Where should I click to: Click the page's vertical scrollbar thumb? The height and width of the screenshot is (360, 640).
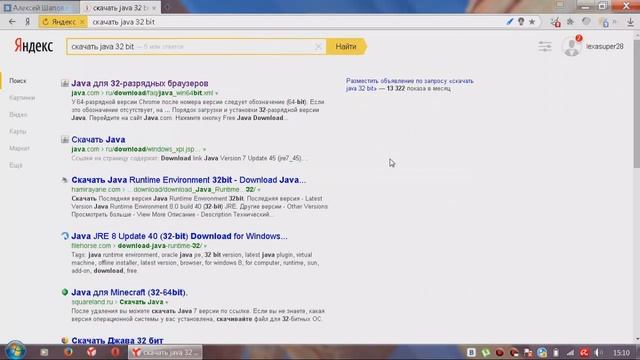pos(637,103)
